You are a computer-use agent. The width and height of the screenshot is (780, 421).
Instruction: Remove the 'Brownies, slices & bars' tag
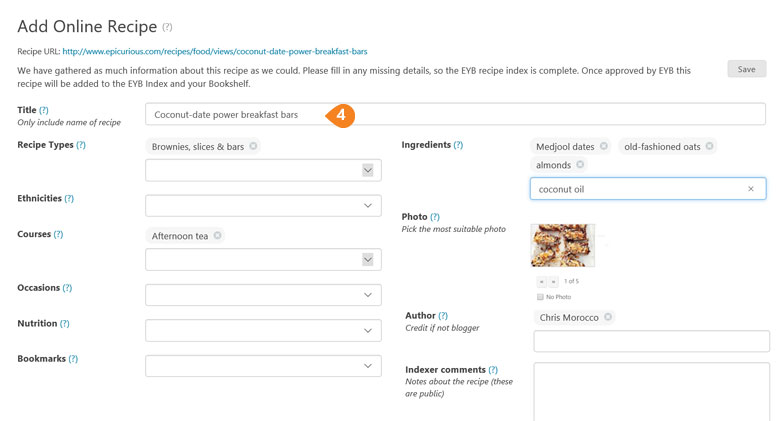pyautogui.click(x=253, y=146)
